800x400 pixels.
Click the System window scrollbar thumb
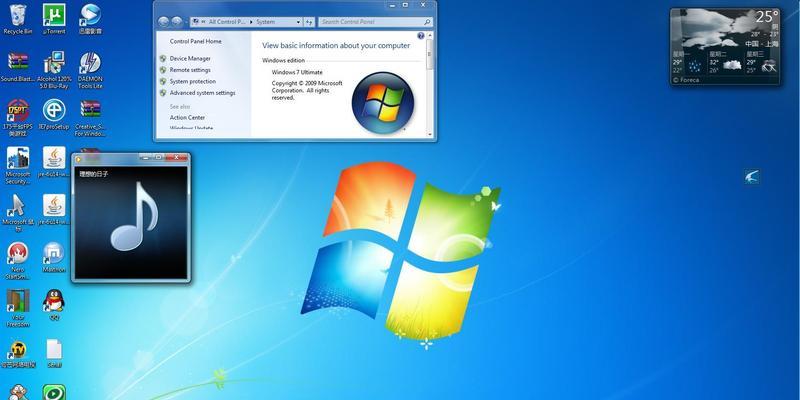coord(430,54)
